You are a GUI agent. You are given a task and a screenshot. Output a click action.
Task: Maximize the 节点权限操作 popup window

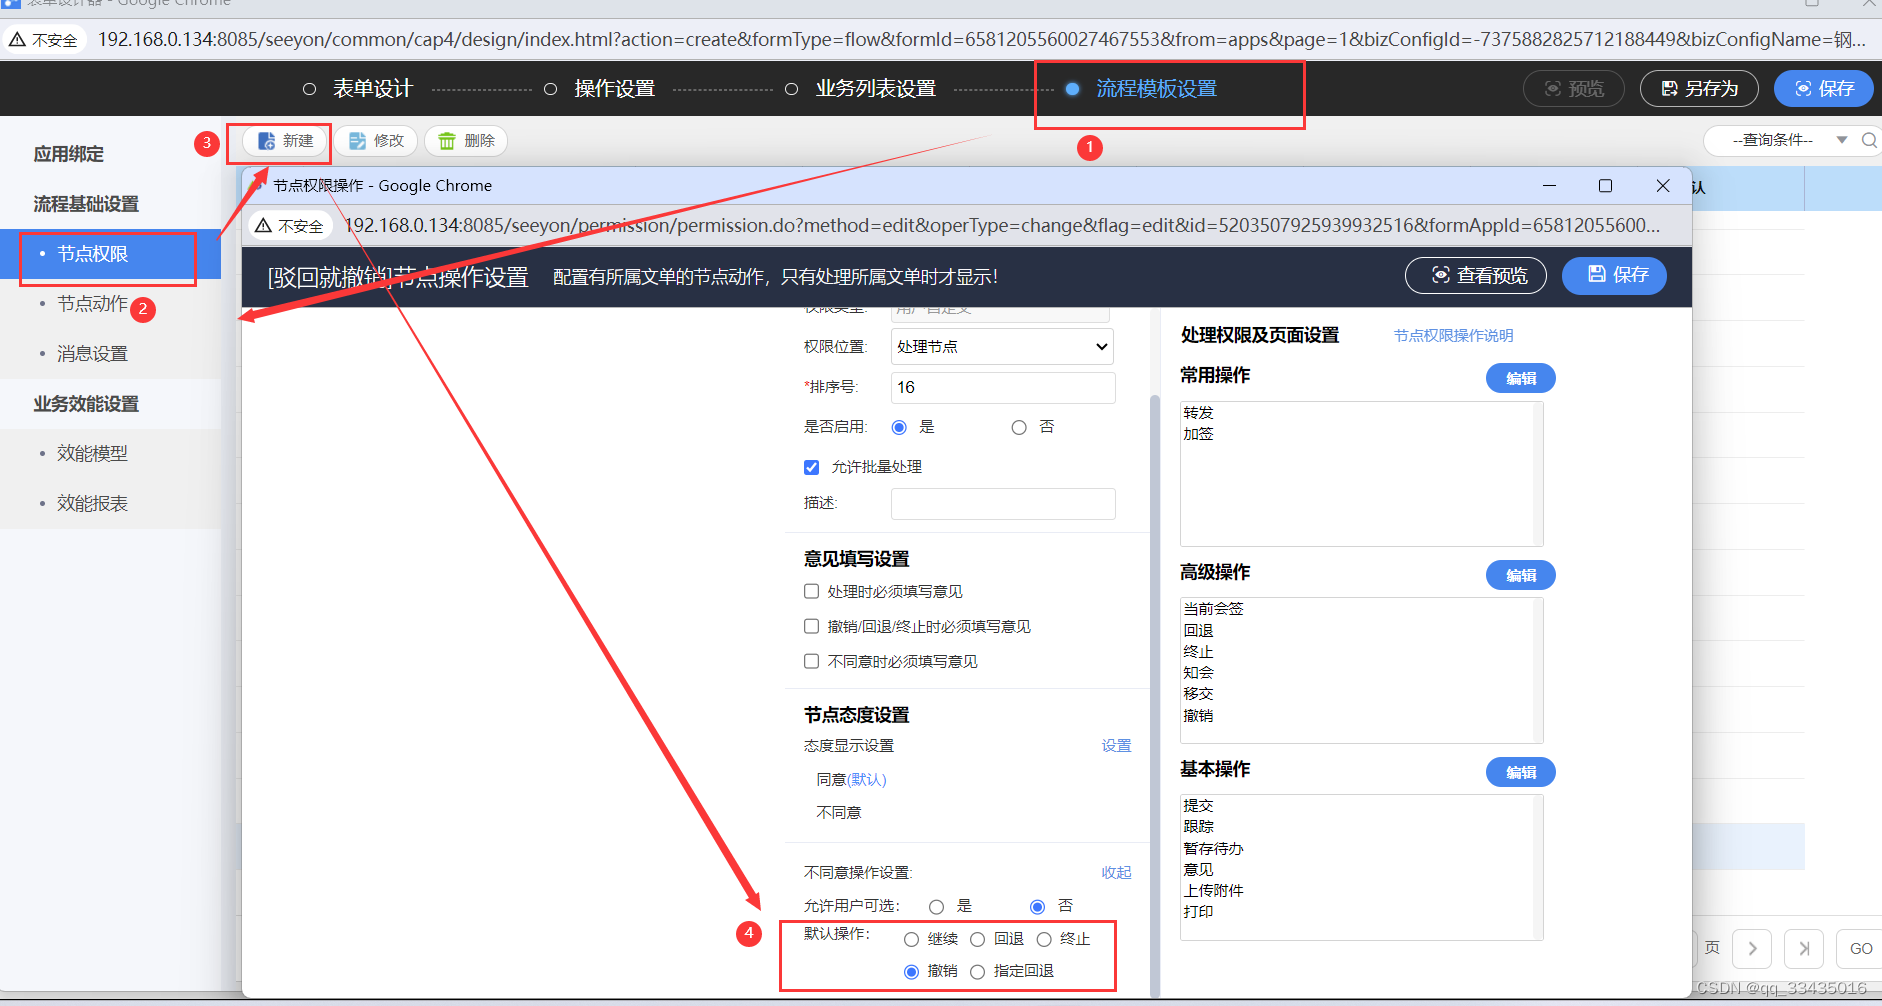[1605, 186]
